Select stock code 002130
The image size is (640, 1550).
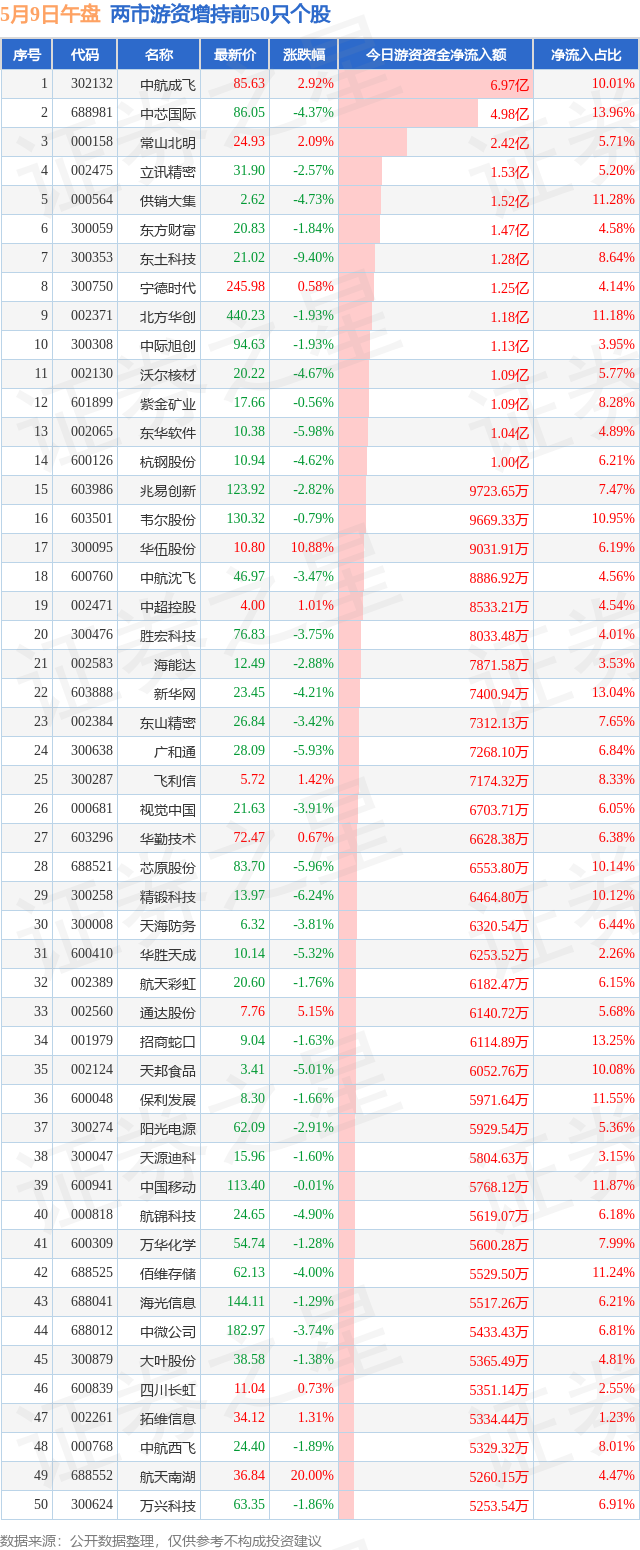(x=92, y=374)
